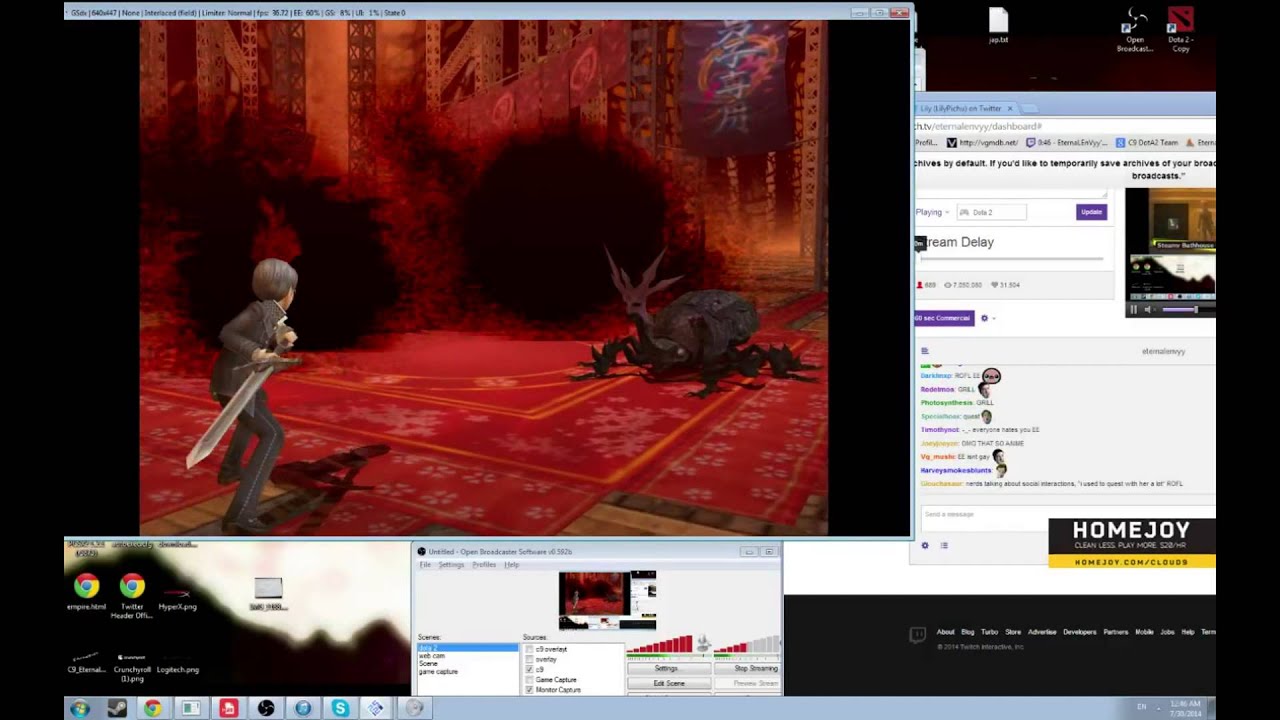The image size is (1280, 720).
Task: Open the chat settings gear icon
Action: click(925, 545)
